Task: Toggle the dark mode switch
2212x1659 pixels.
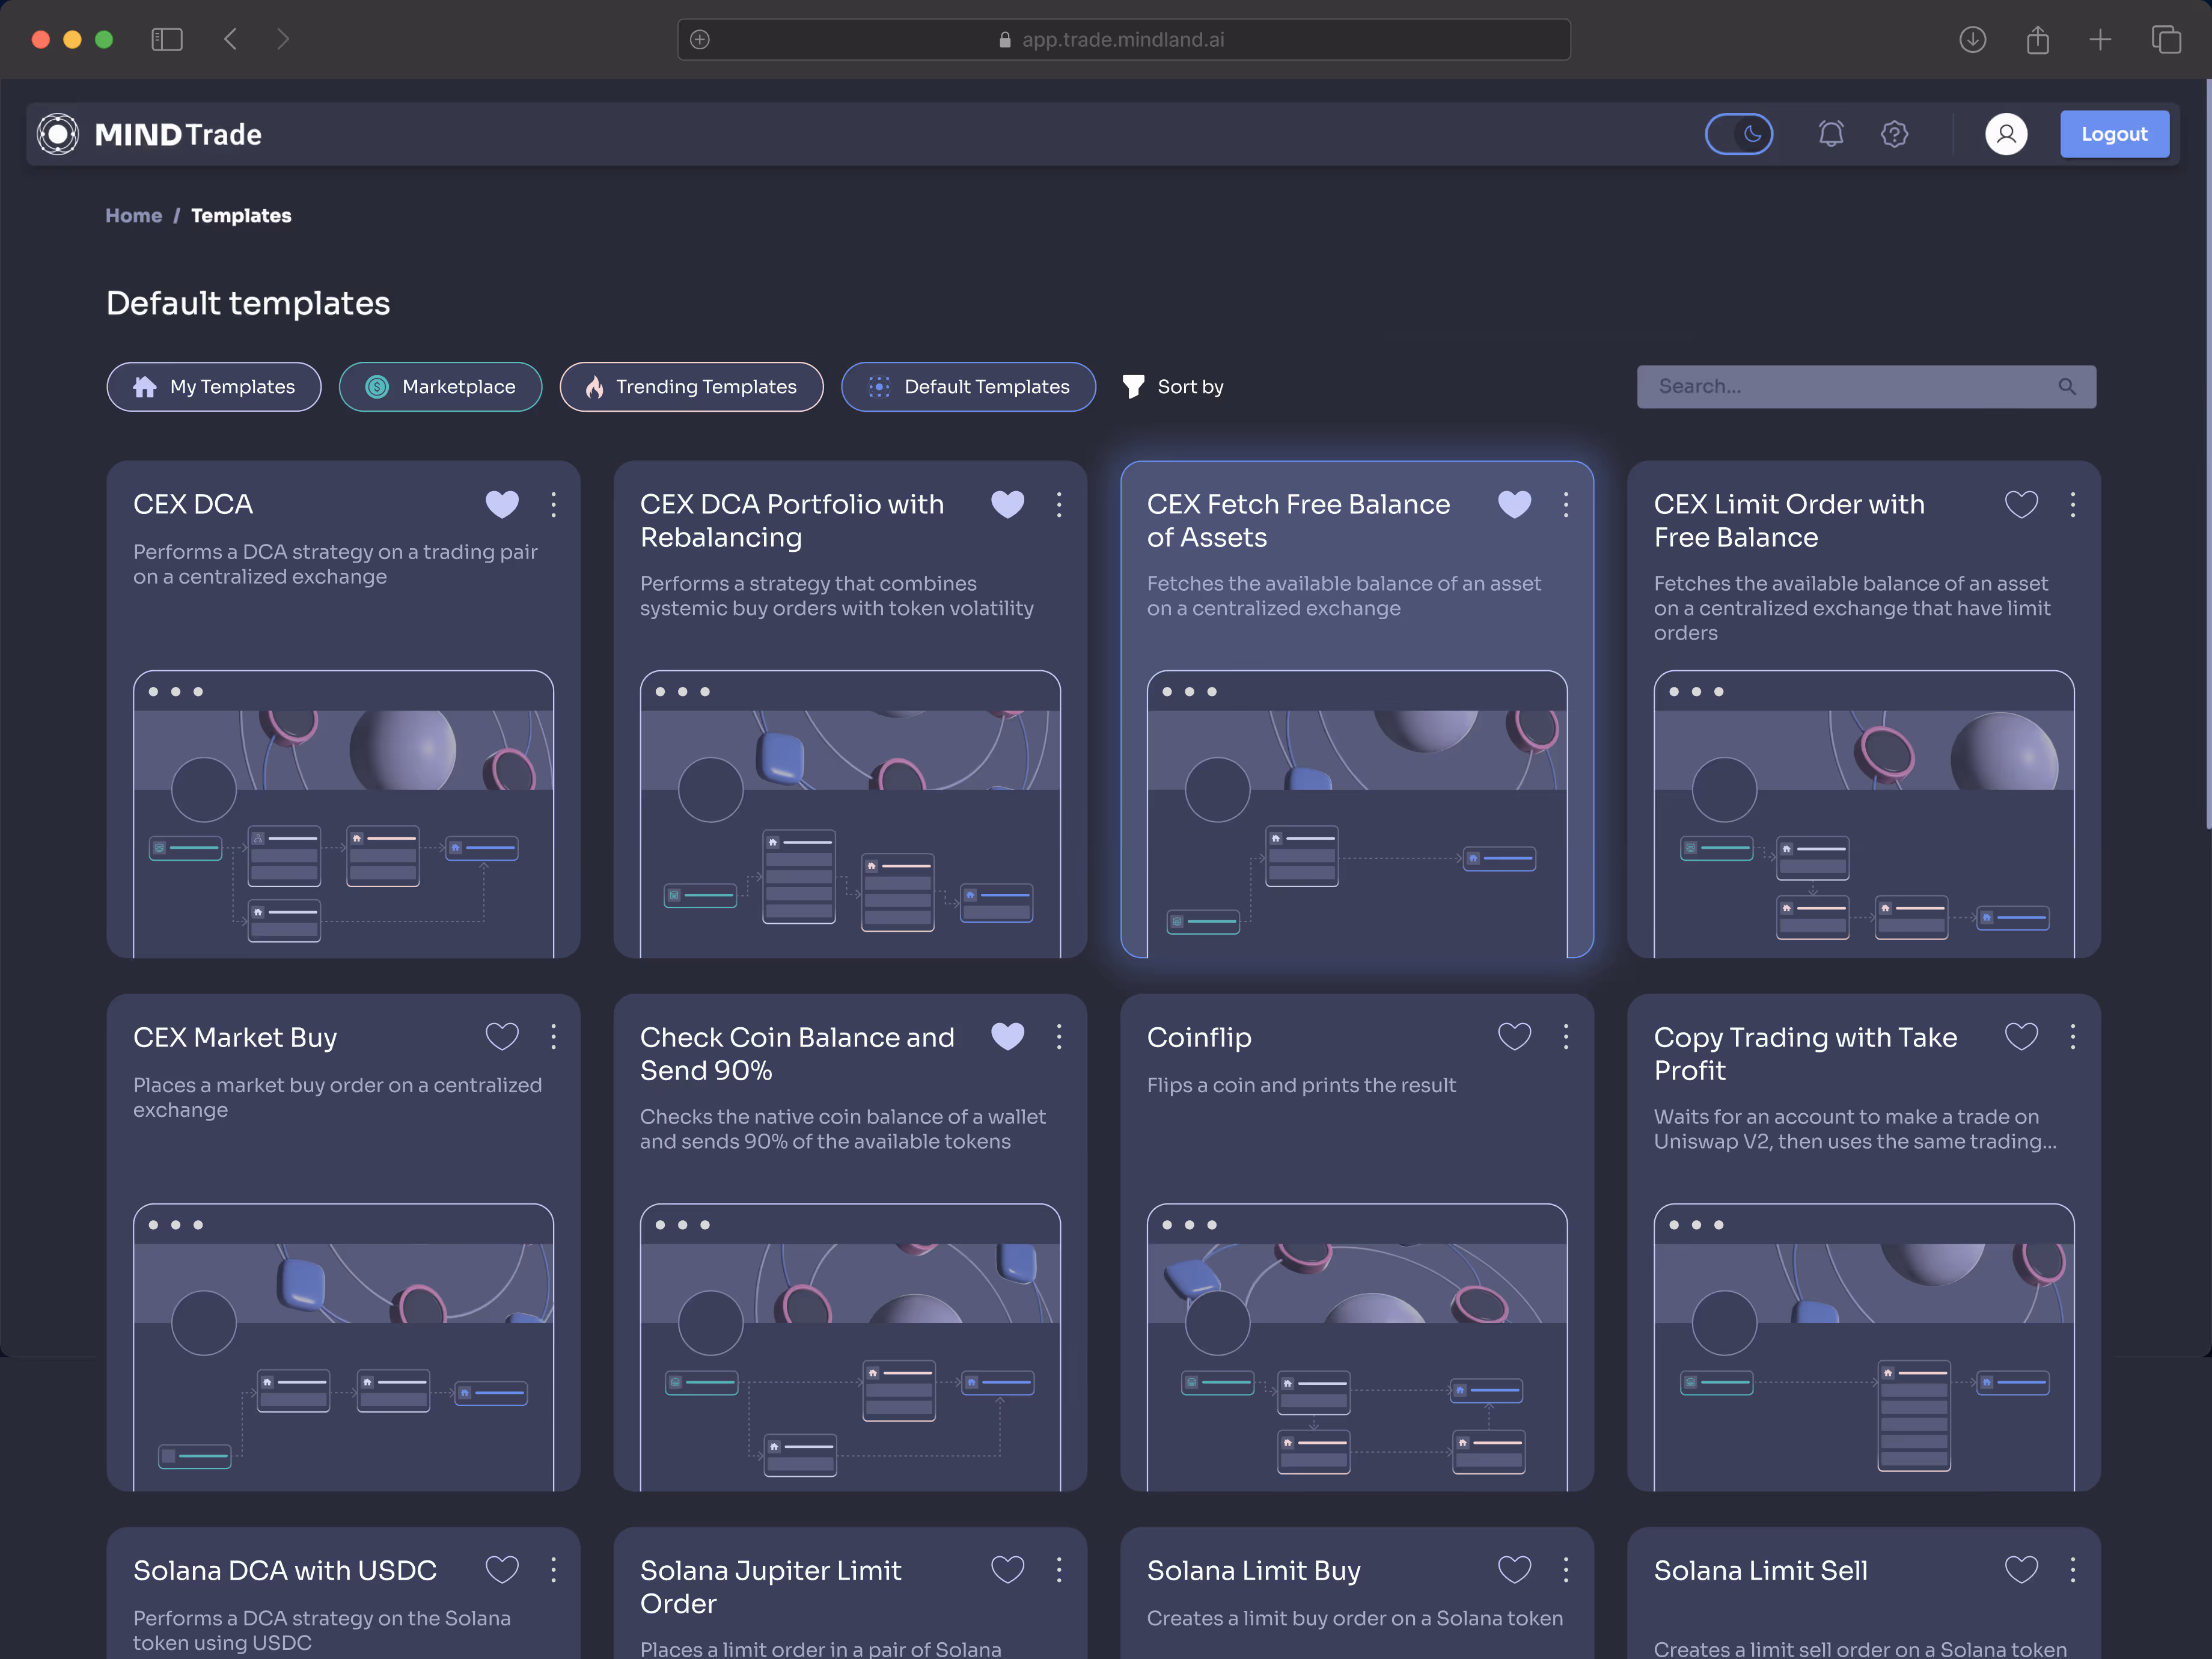Action: coord(1739,134)
